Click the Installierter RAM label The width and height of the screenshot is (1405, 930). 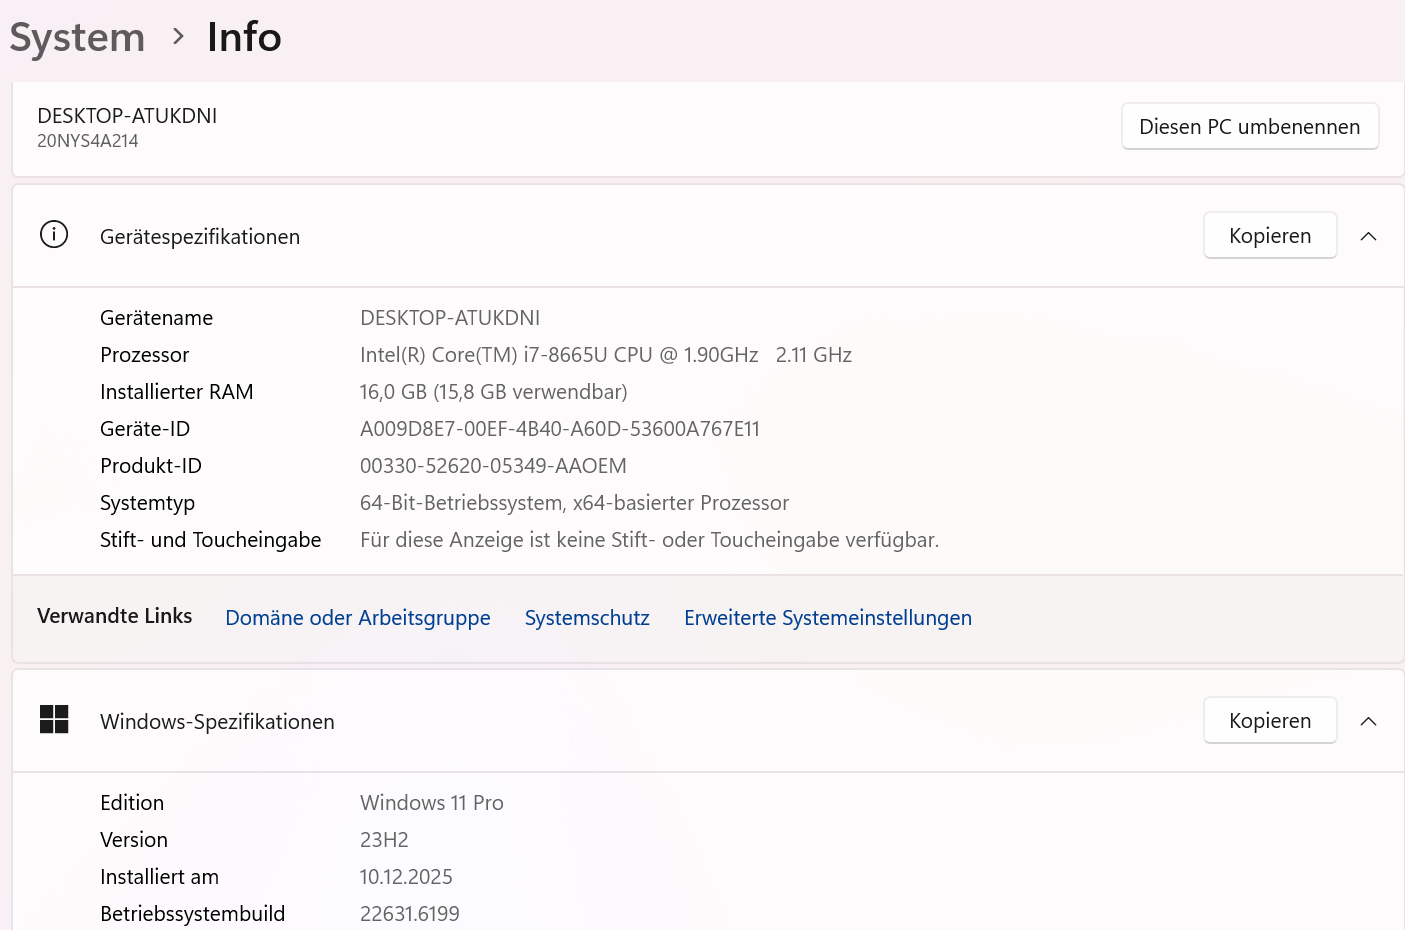[x=177, y=392]
